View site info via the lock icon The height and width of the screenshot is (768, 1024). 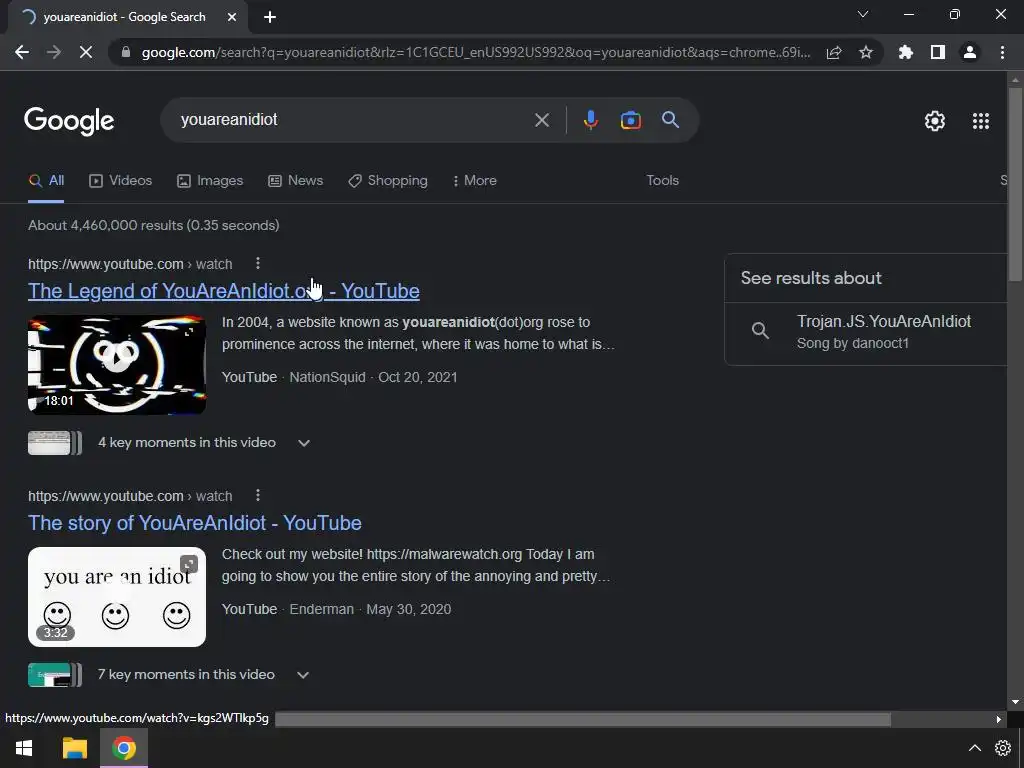point(126,52)
